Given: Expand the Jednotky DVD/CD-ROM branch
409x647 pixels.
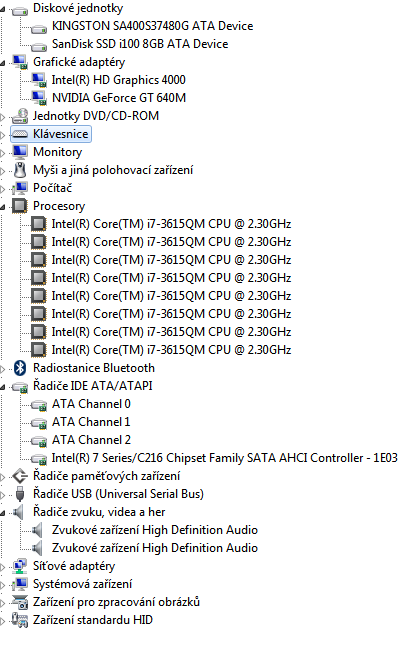Looking at the screenshot, I should (x=2, y=117).
